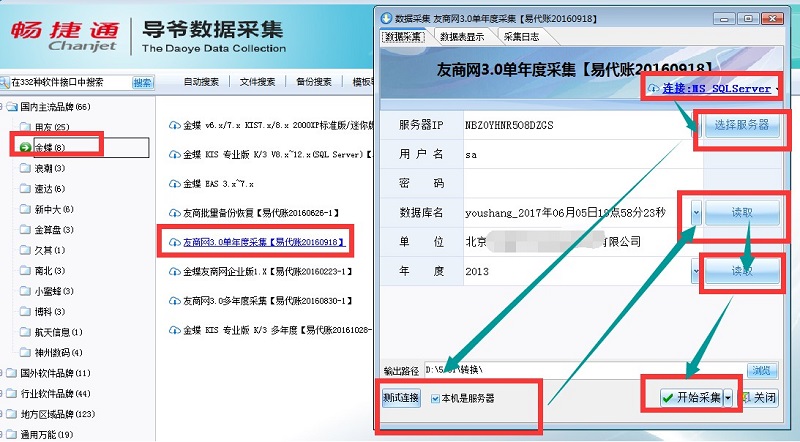Open the 用友 (25) brand folder
Screen dimensions: 800x442
(52, 127)
